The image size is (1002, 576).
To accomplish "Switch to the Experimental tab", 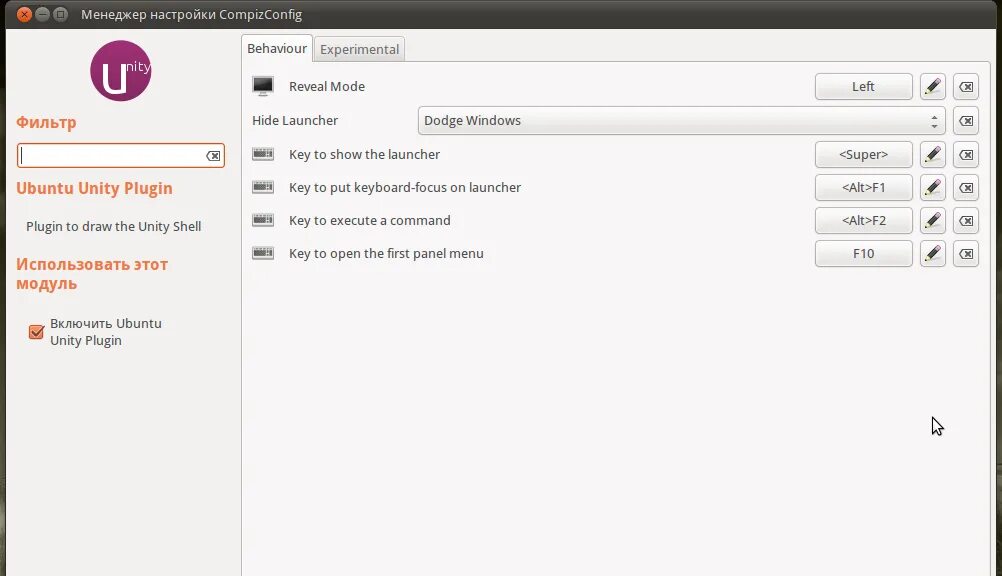I will tap(359, 49).
